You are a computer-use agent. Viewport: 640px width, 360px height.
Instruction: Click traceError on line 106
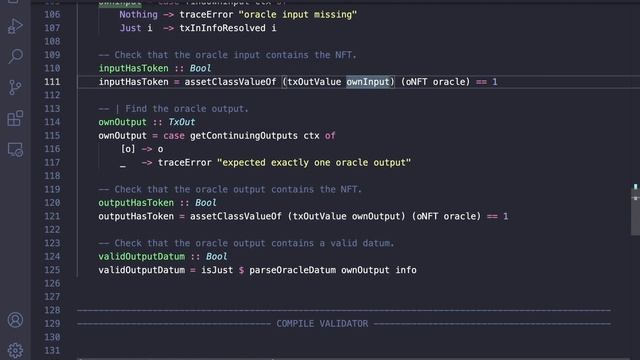click(206, 15)
